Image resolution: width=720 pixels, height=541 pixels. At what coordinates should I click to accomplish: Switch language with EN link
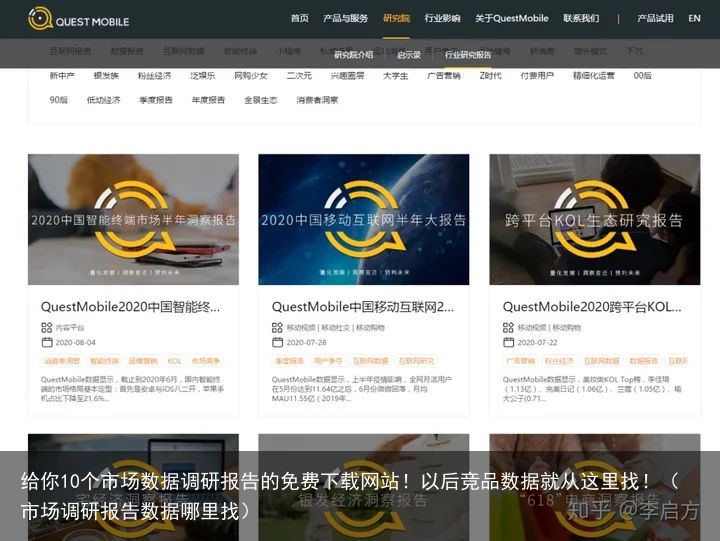[x=694, y=18]
